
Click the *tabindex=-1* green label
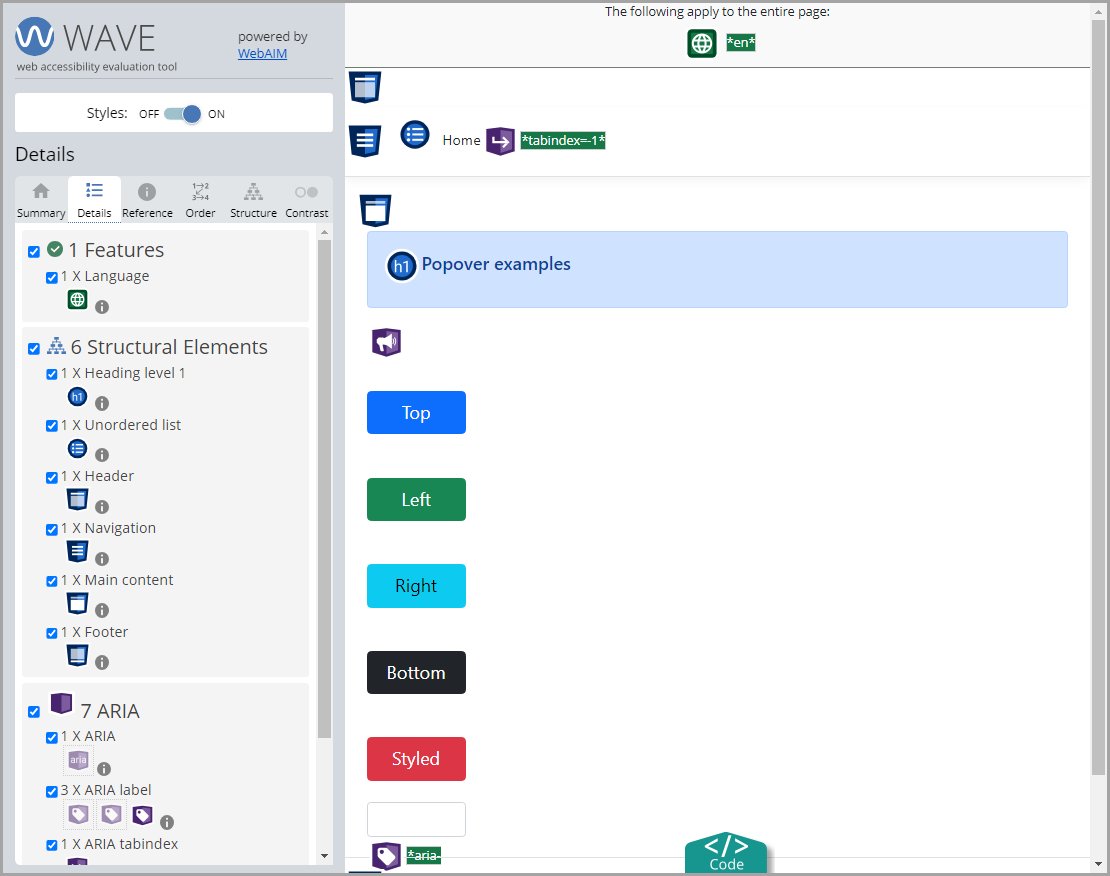point(563,140)
